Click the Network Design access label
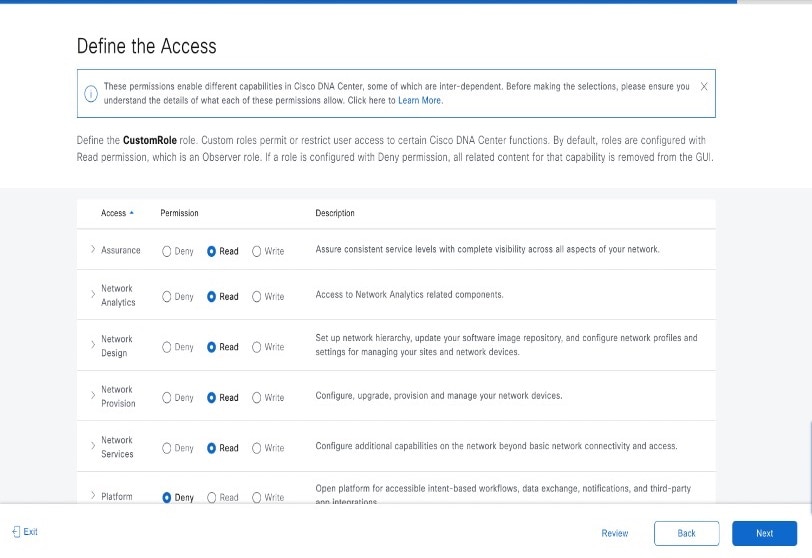 [x=117, y=346]
